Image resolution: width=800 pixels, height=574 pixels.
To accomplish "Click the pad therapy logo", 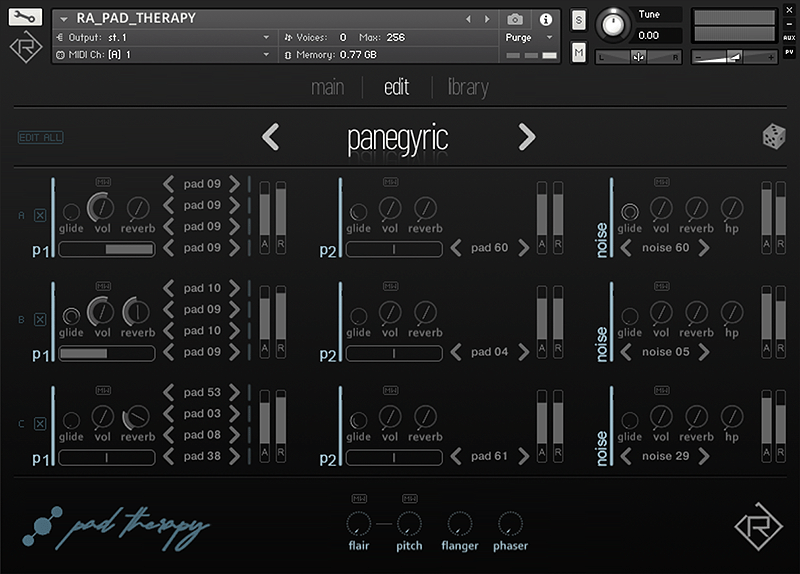I will [x=116, y=529].
